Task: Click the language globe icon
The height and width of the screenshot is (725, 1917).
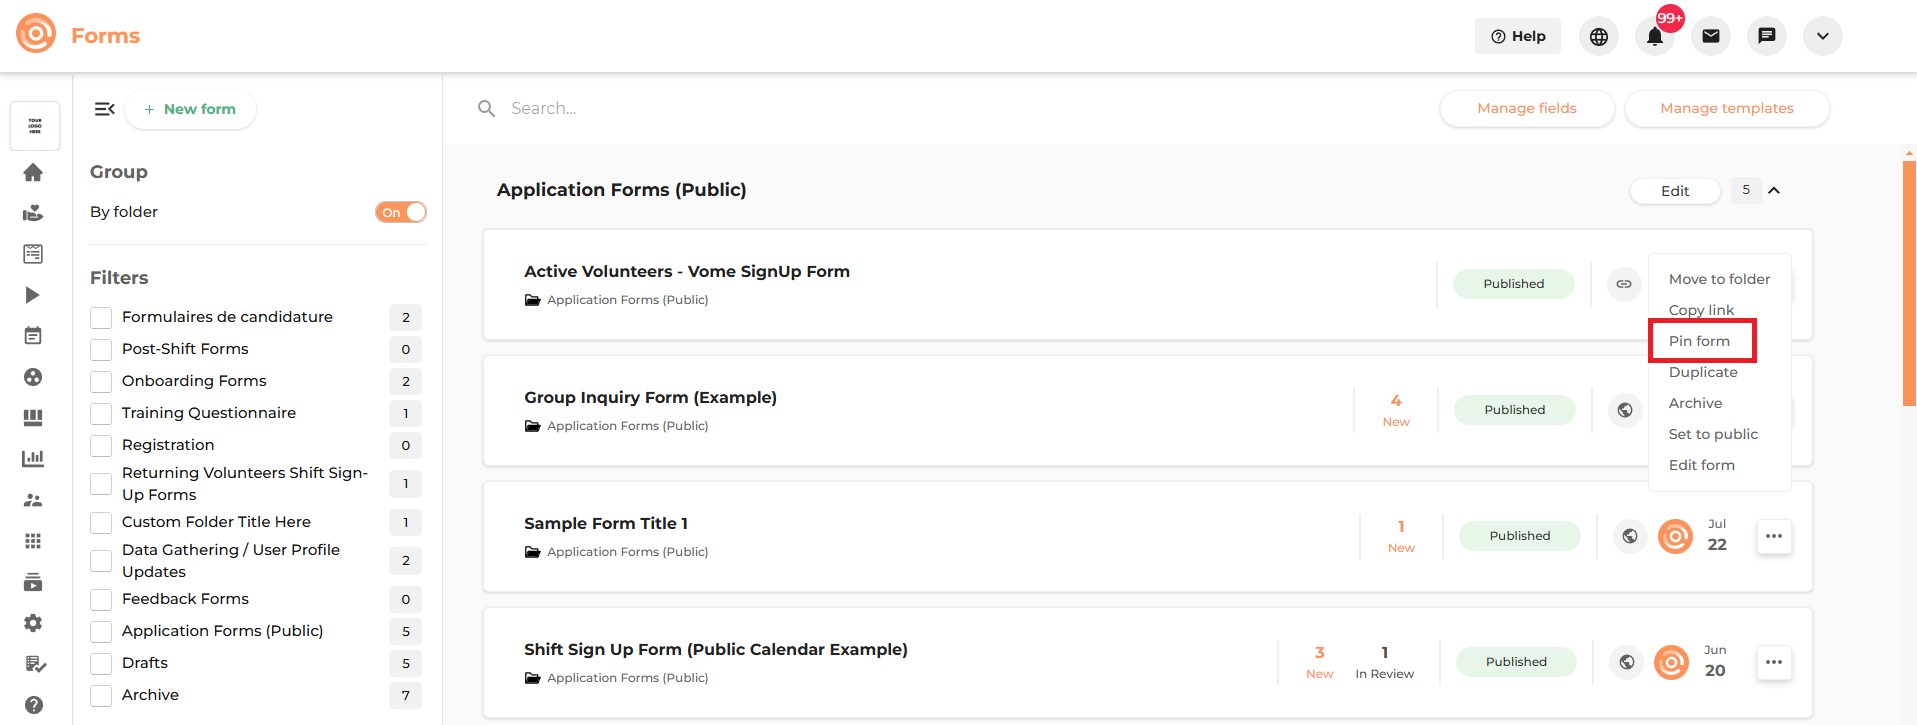Action: [x=1599, y=36]
